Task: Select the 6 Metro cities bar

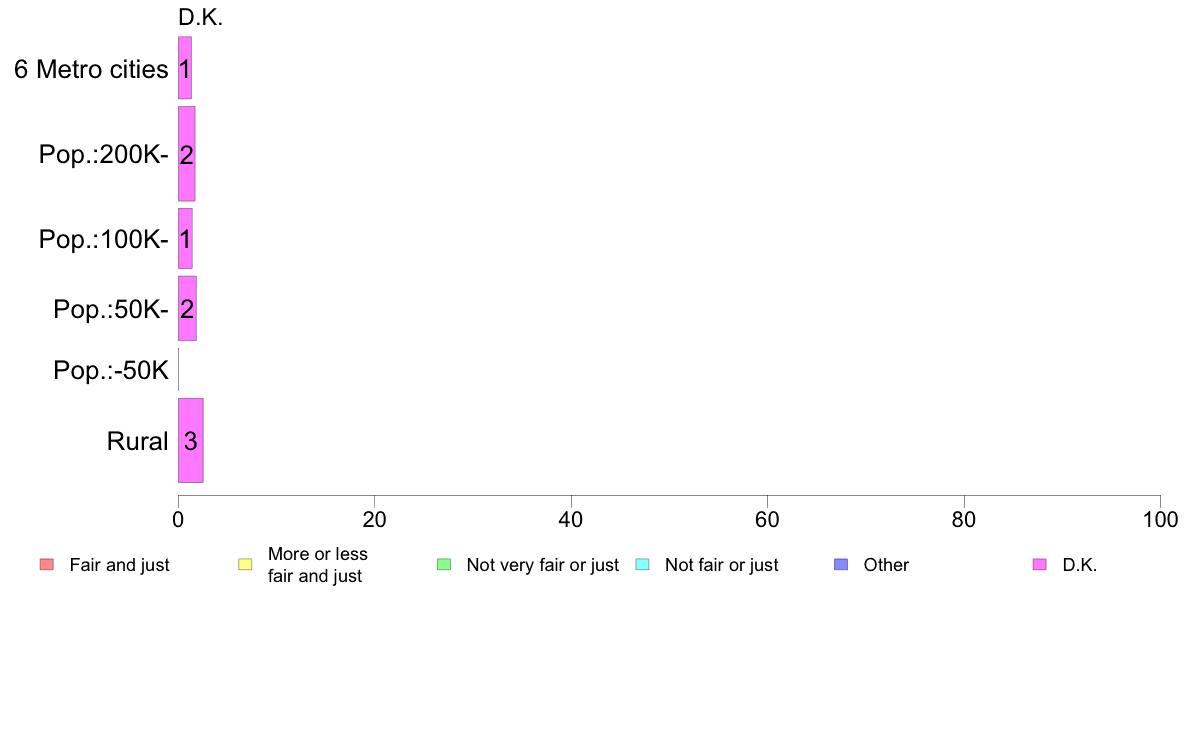Action: tap(185, 68)
